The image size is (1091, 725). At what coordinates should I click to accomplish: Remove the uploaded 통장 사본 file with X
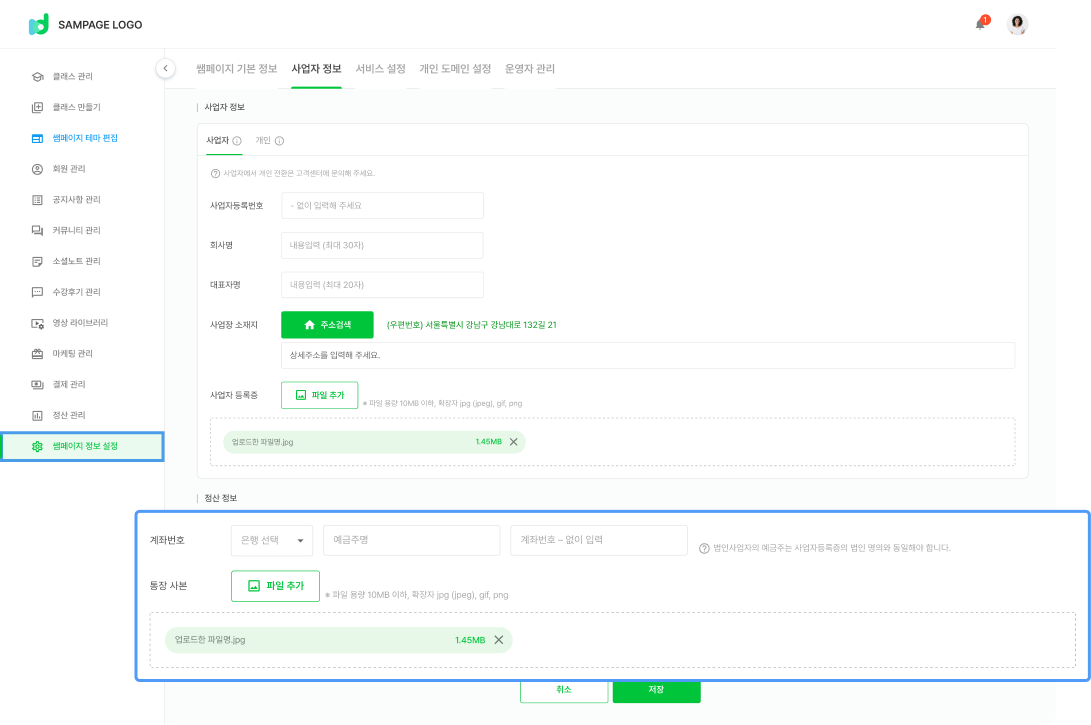499,640
